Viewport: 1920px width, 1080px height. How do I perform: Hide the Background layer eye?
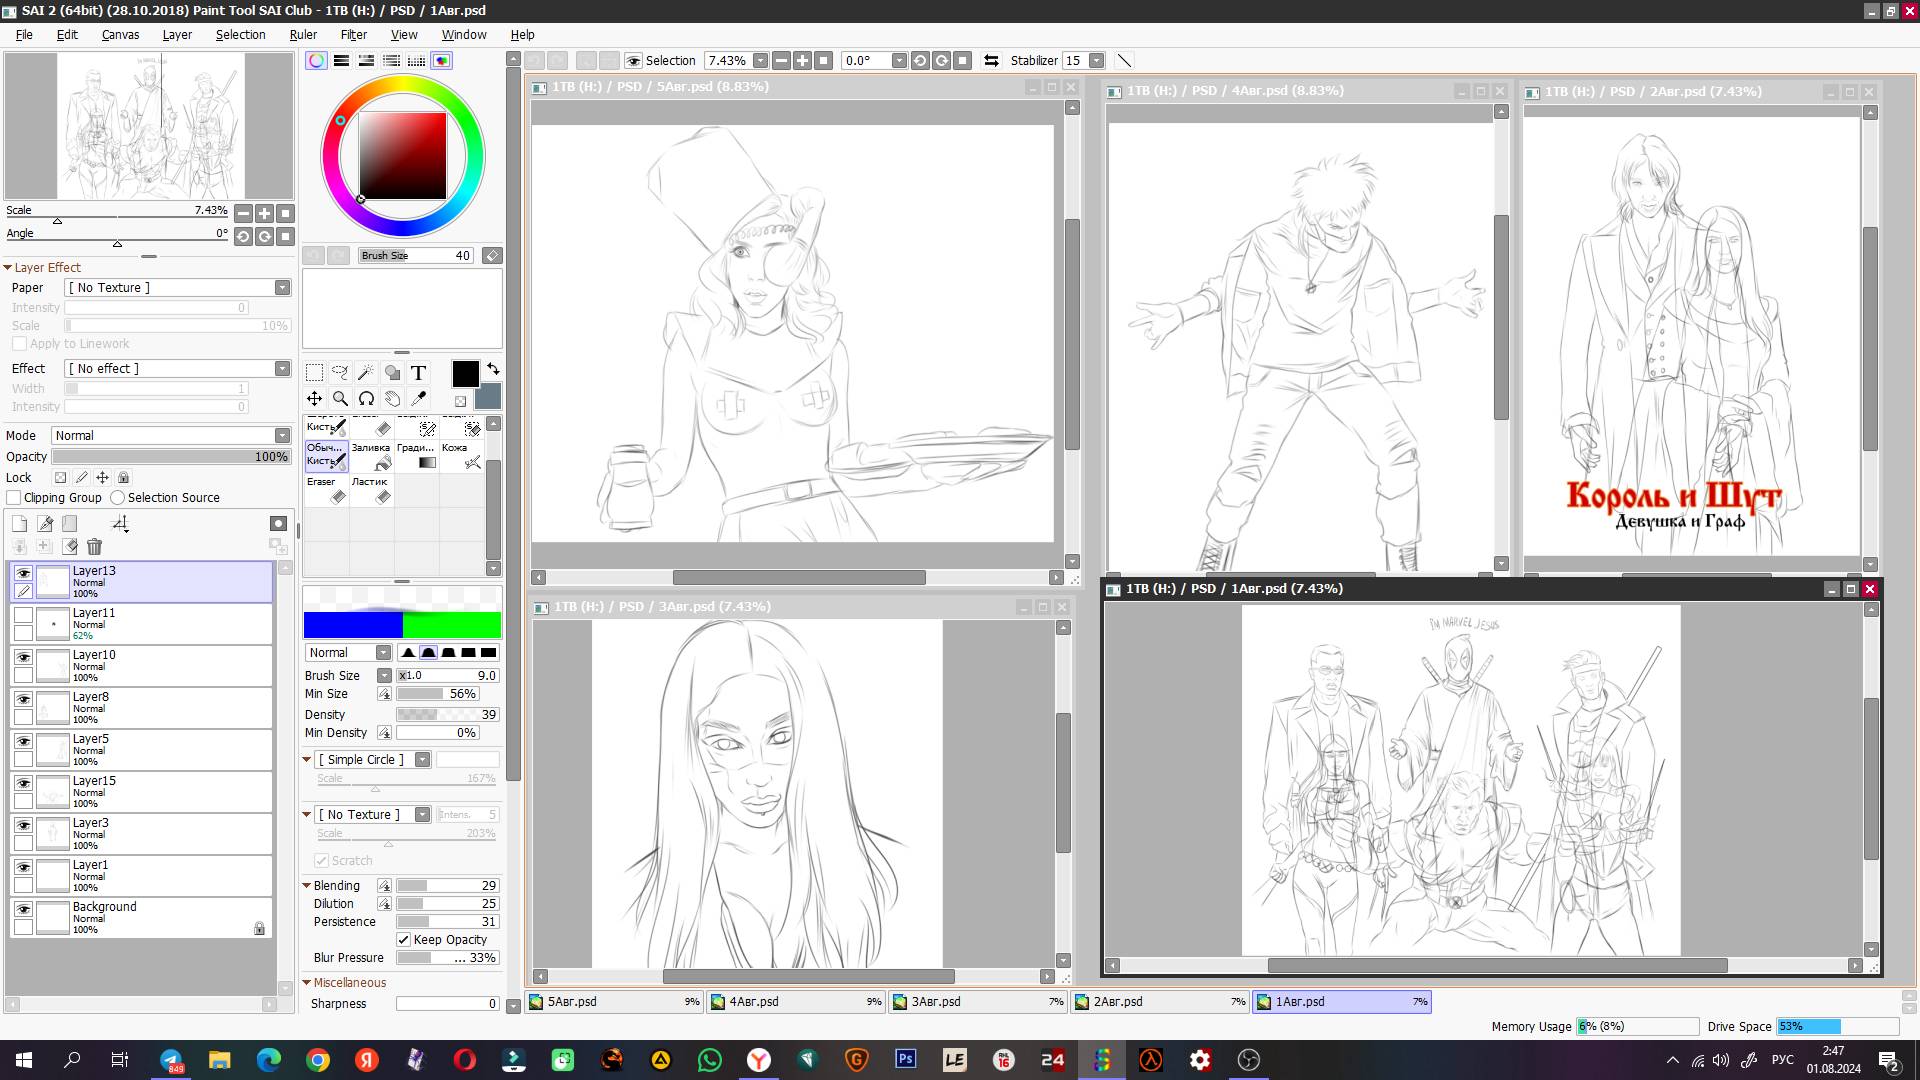23,909
